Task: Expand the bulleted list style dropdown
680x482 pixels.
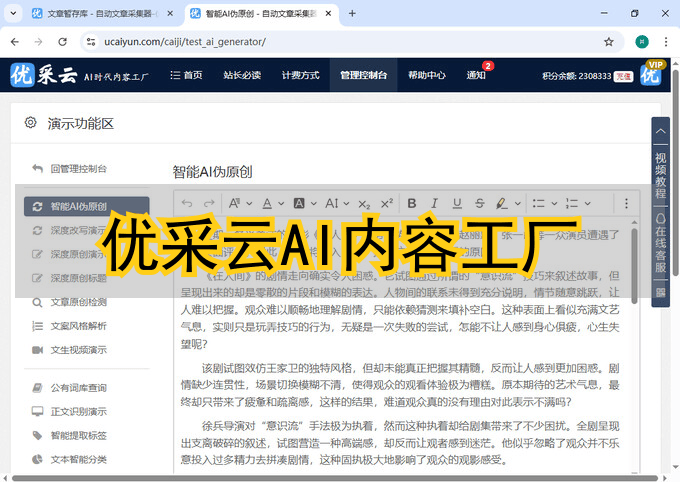Action: (x=553, y=204)
